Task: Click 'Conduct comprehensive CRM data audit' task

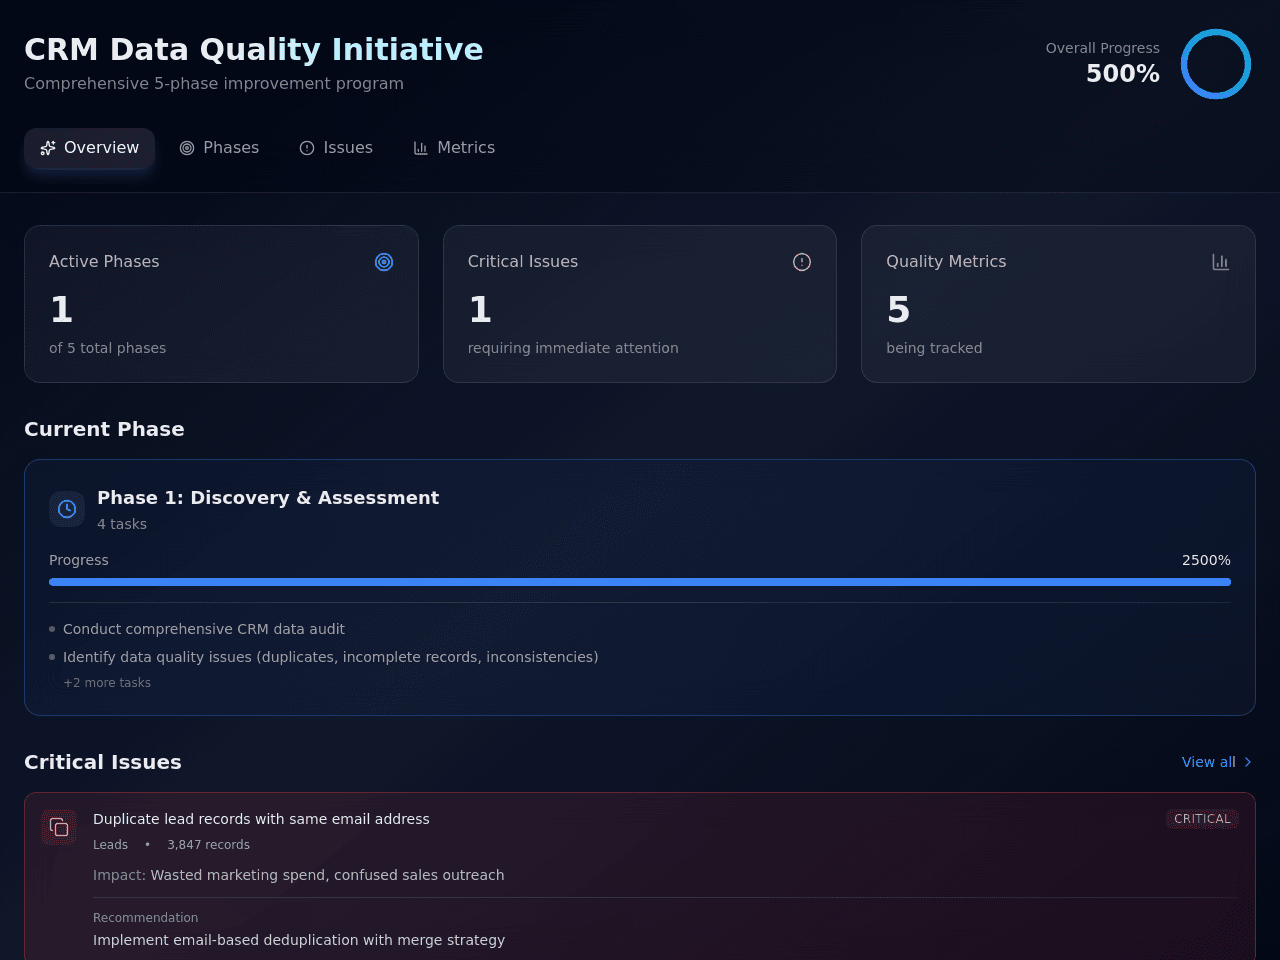Action: tap(204, 629)
